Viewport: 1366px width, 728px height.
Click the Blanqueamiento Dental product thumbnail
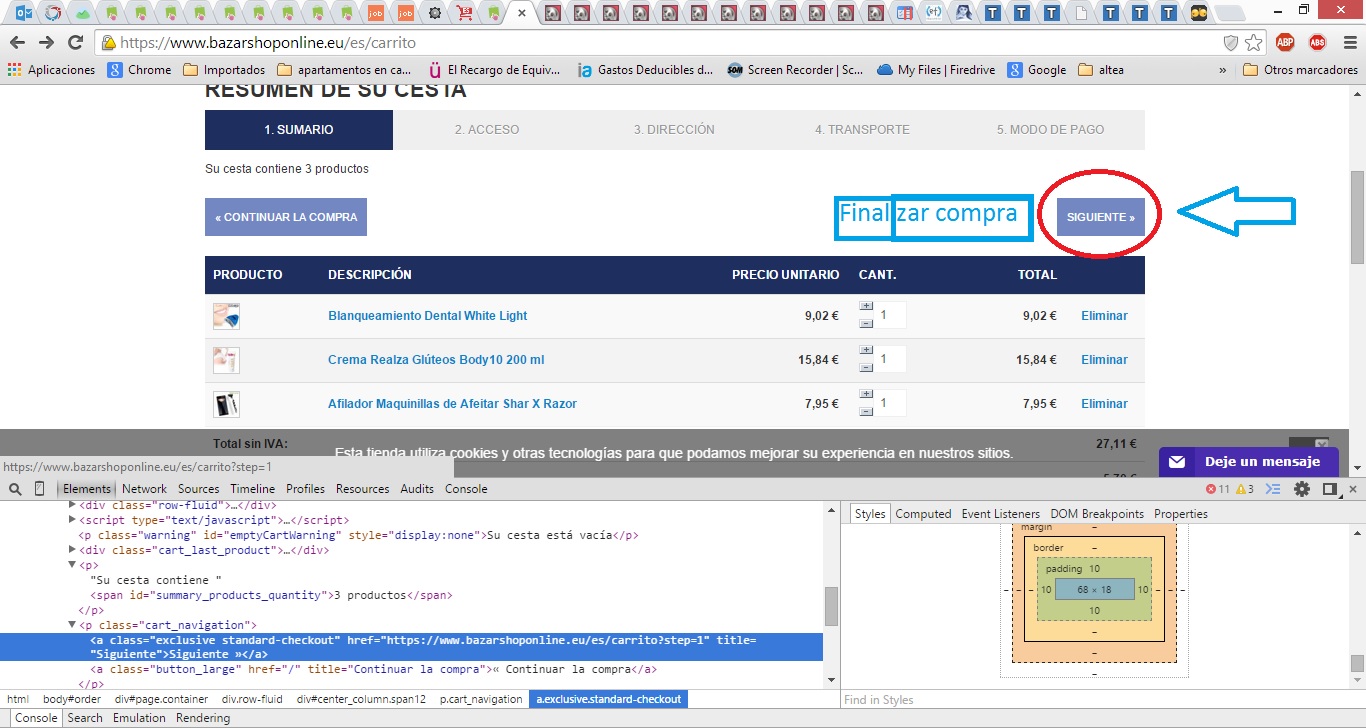(226, 316)
